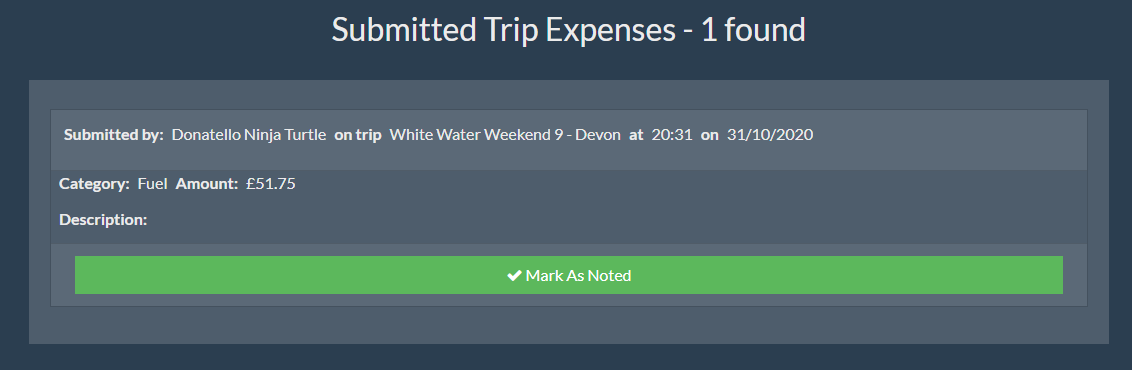This screenshot has width=1132, height=370.
Task: Click the Donatello Ninja Turtle name
Action: pos(249,135)
